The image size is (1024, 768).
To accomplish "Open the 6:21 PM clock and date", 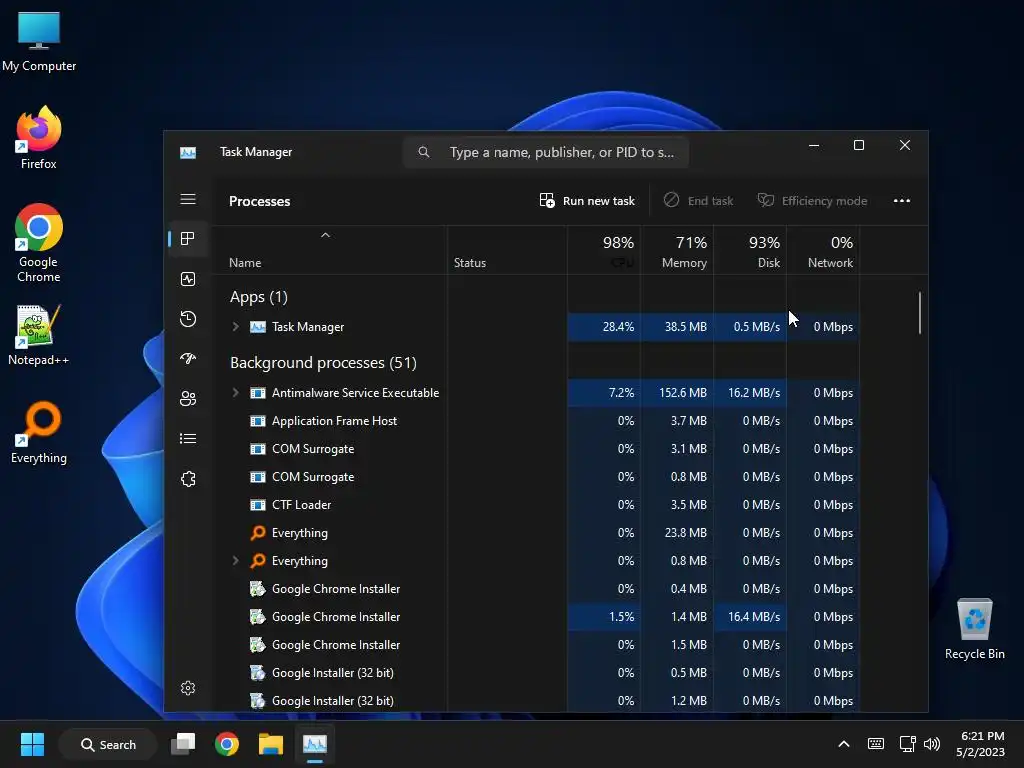I will (980, 744).
